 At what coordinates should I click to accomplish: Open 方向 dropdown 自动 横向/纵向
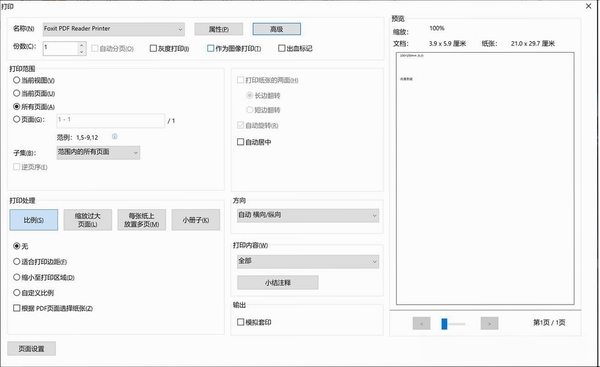point(308,215)
